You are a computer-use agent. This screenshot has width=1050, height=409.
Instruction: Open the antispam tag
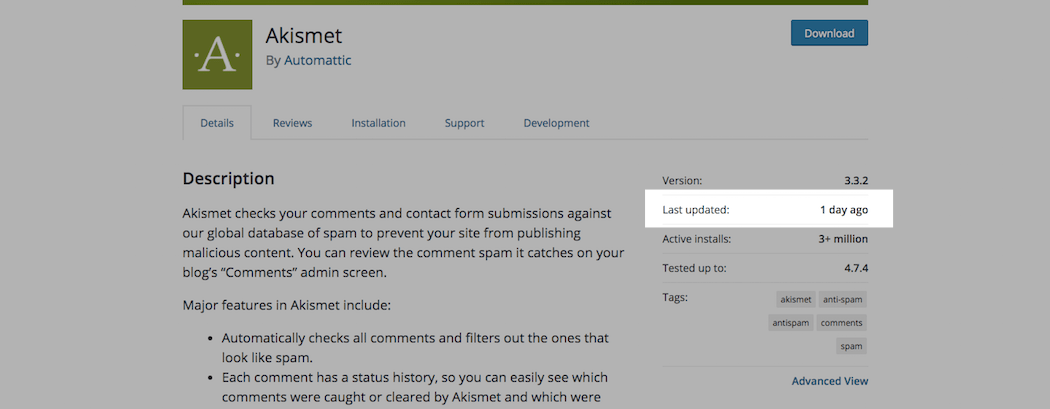pyautogui.click(x=790, y=323)
